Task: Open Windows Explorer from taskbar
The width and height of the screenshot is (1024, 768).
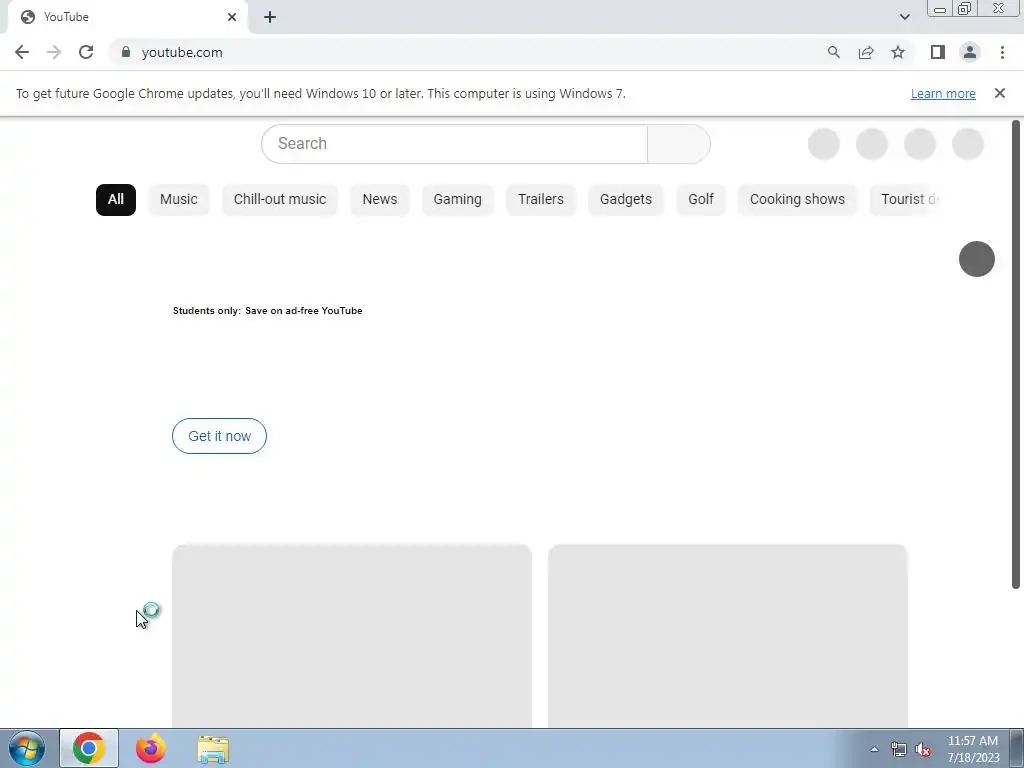Action: coord(213,749)
